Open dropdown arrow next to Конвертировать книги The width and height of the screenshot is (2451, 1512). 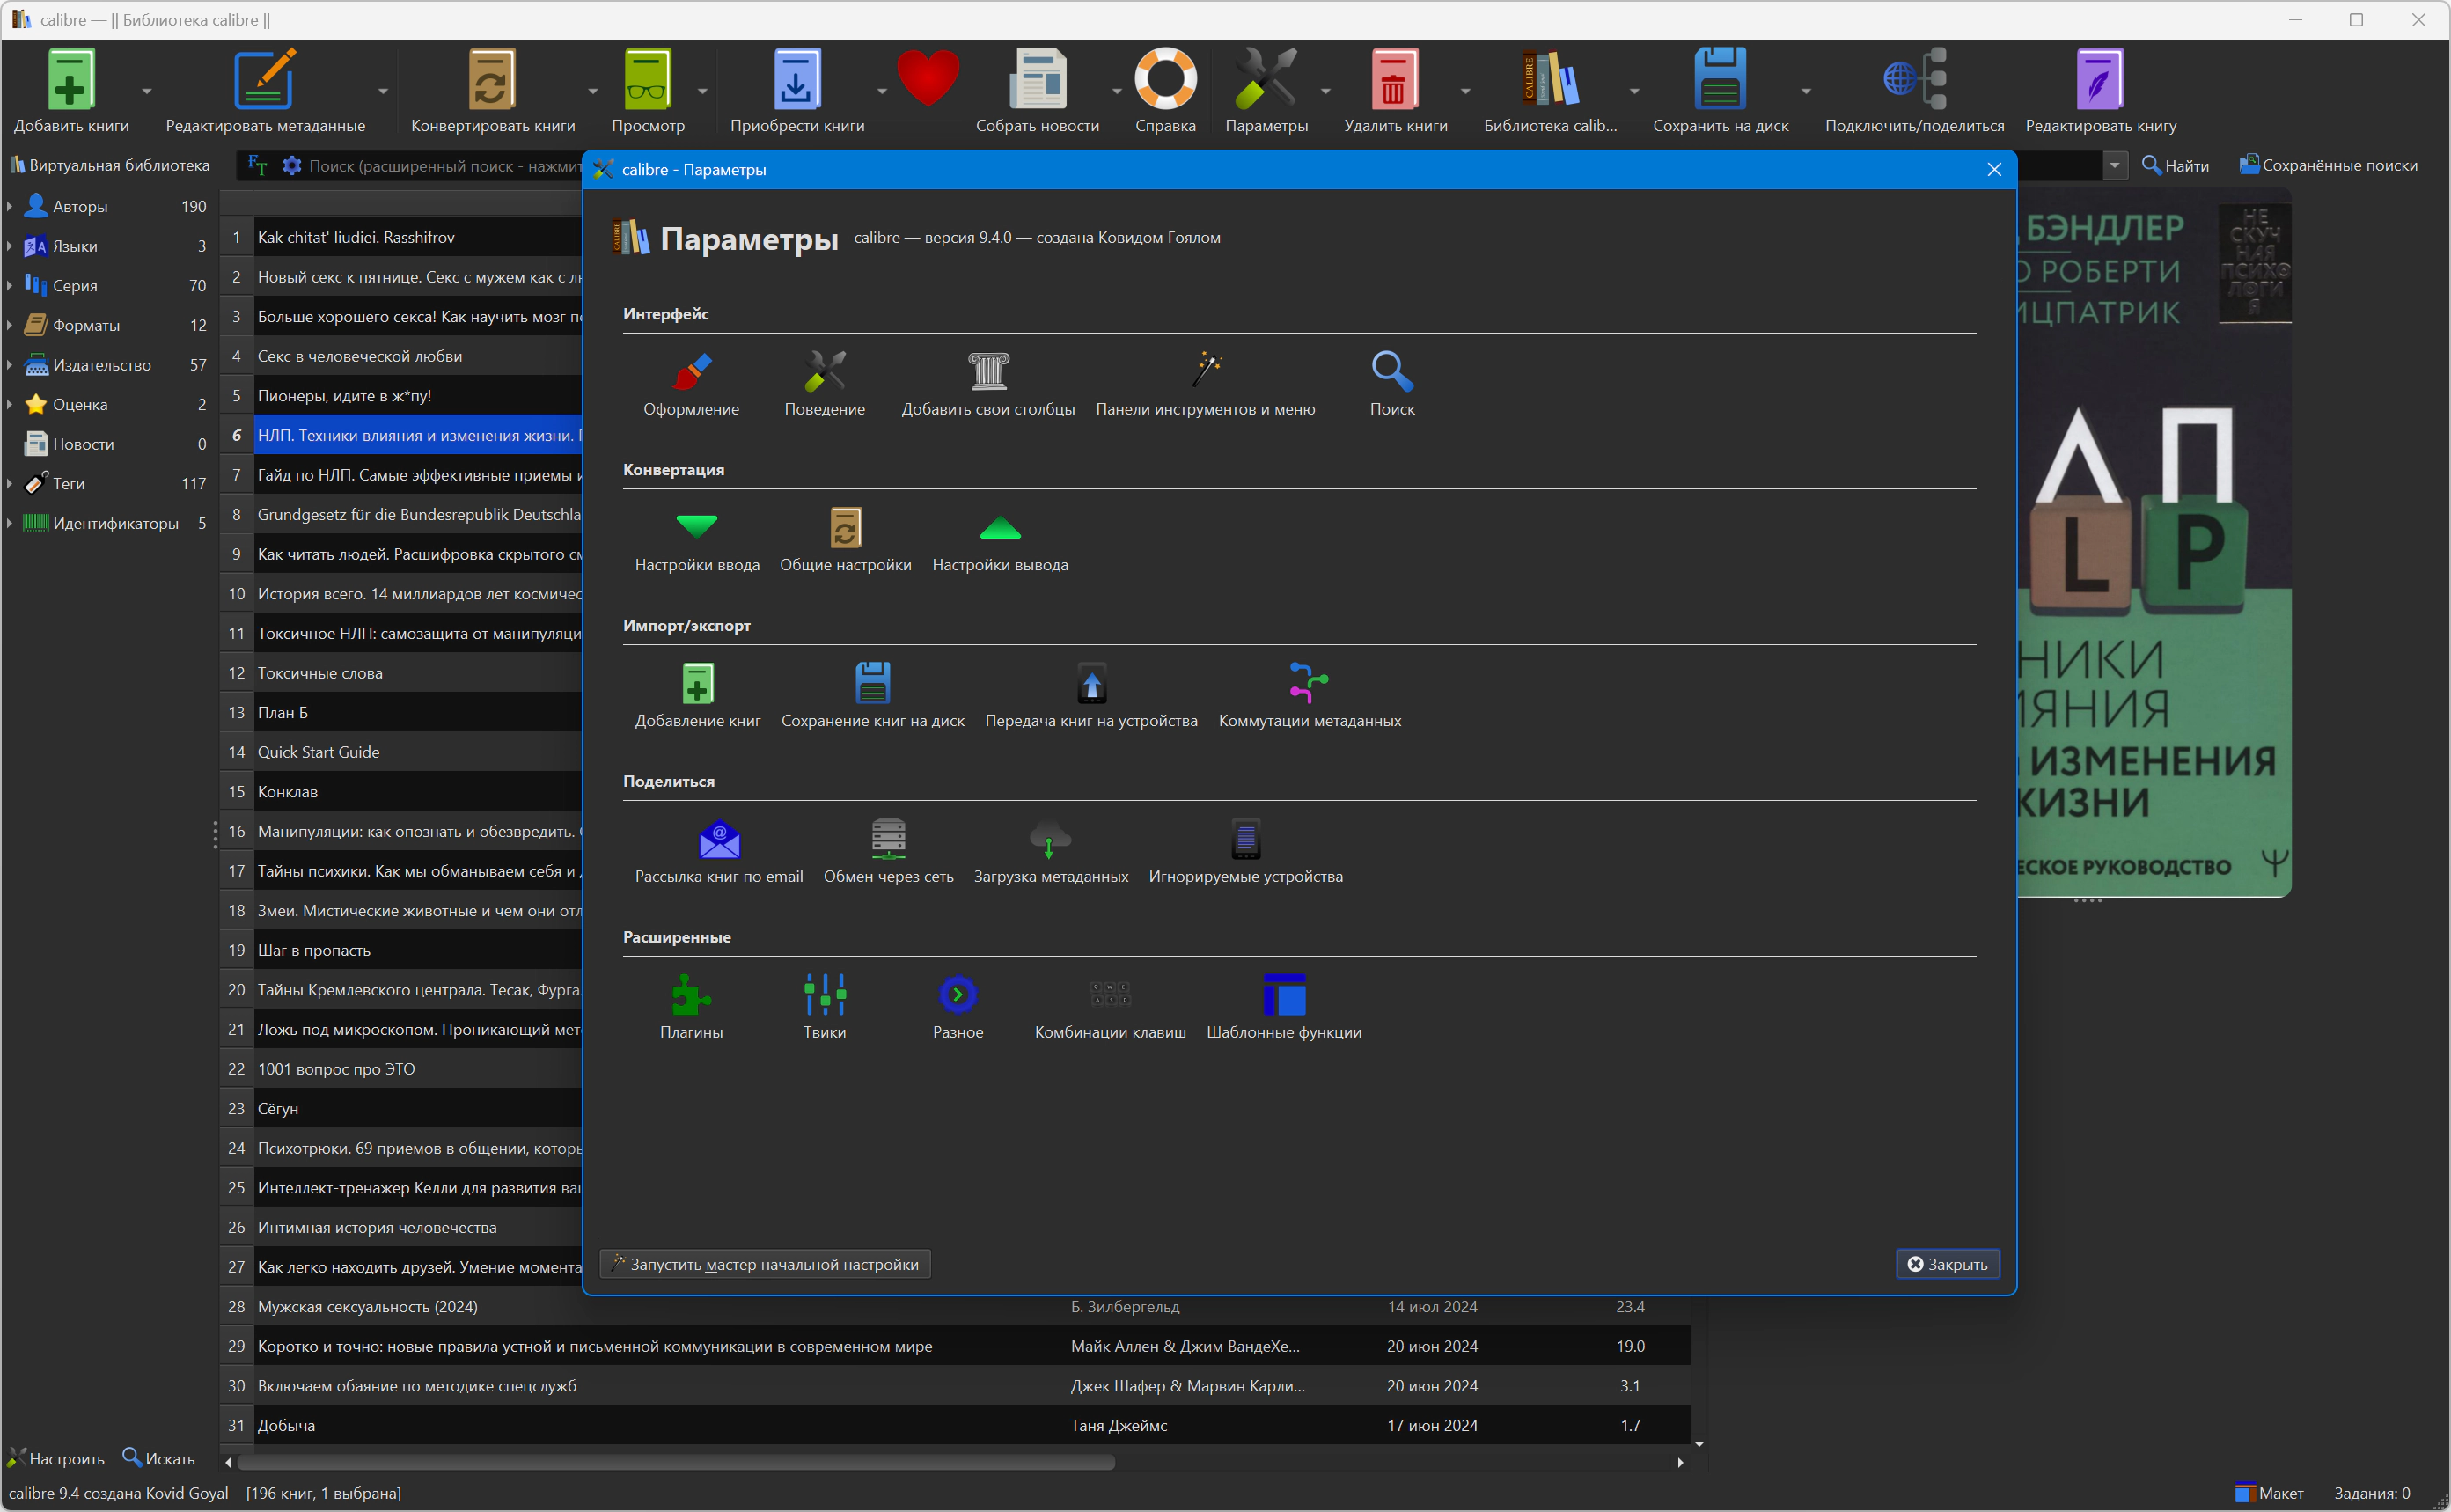click(x=592, y=91)
